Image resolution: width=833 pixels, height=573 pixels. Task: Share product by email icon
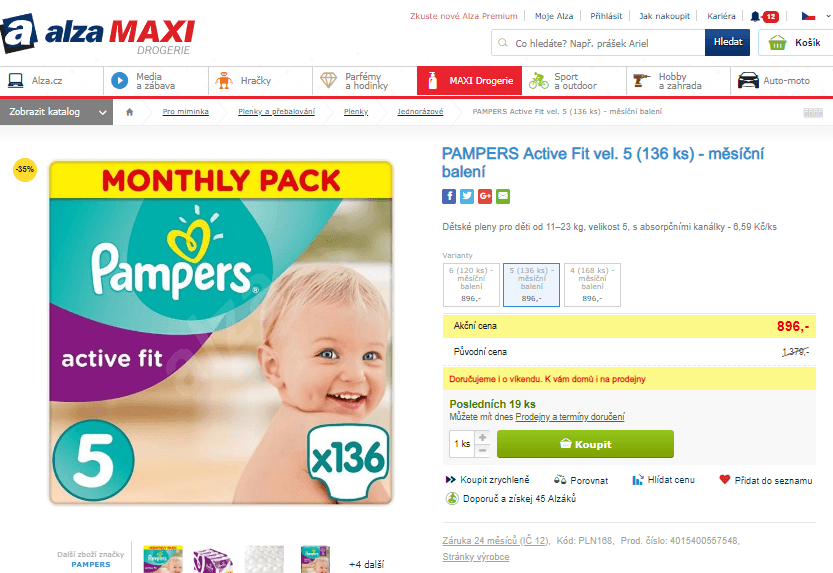pyautogui.click(x=503, y=196)
